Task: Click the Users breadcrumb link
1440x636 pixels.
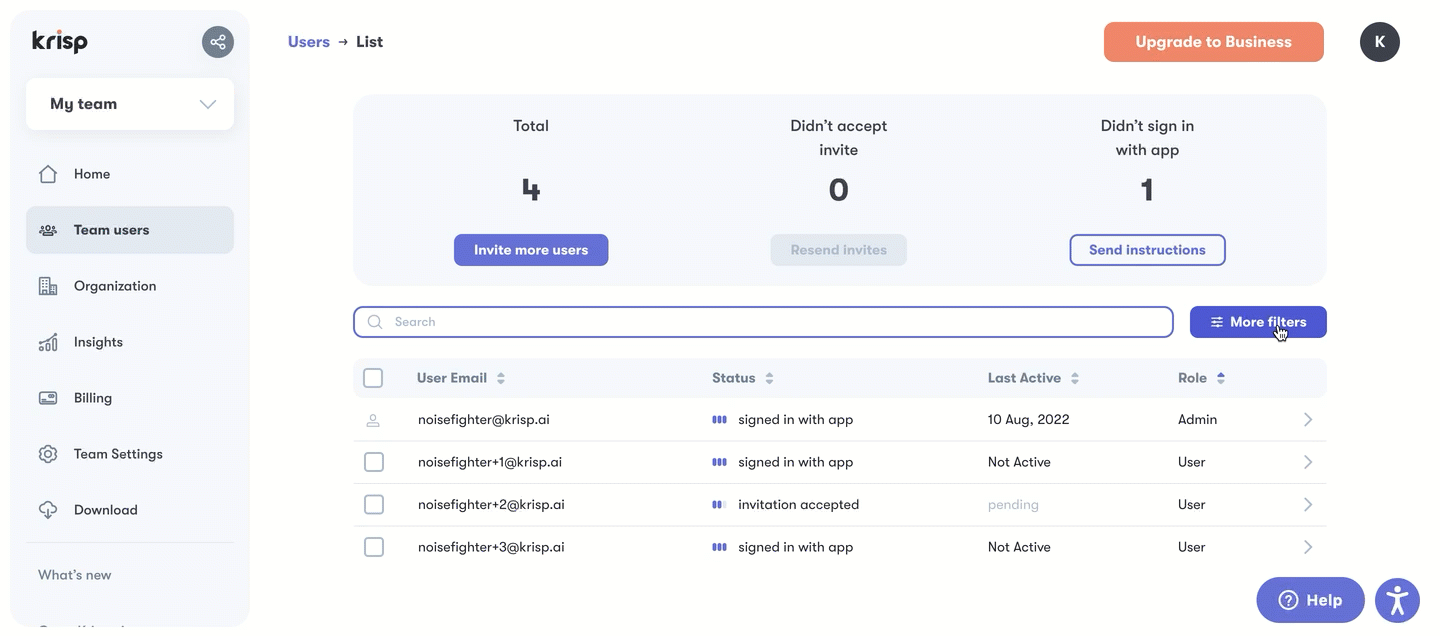Action: click(309, 42)
